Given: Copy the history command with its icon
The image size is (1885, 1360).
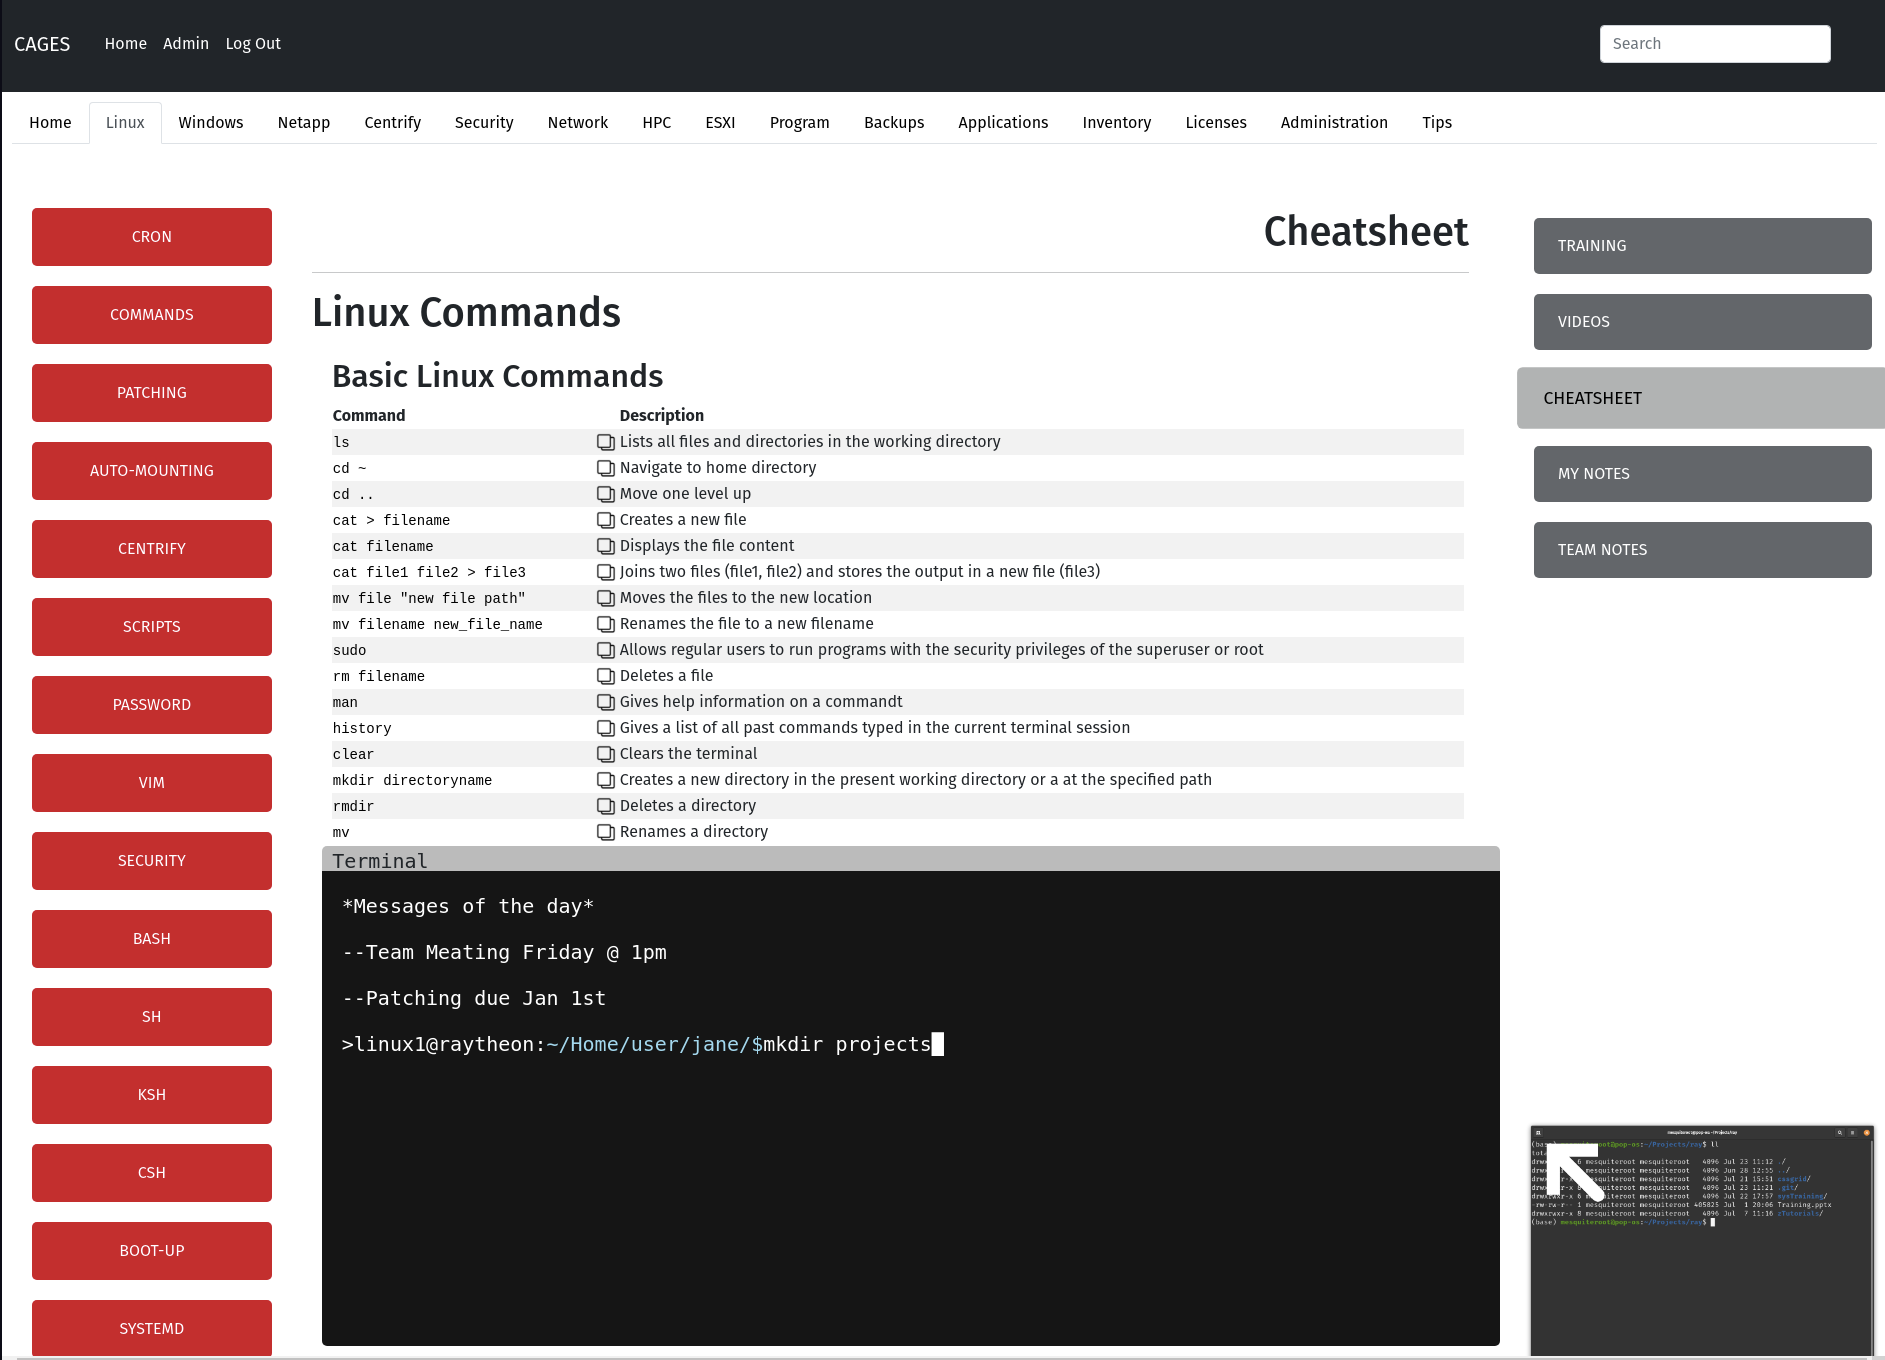Looking at the screenshot, I should point(605,728).
